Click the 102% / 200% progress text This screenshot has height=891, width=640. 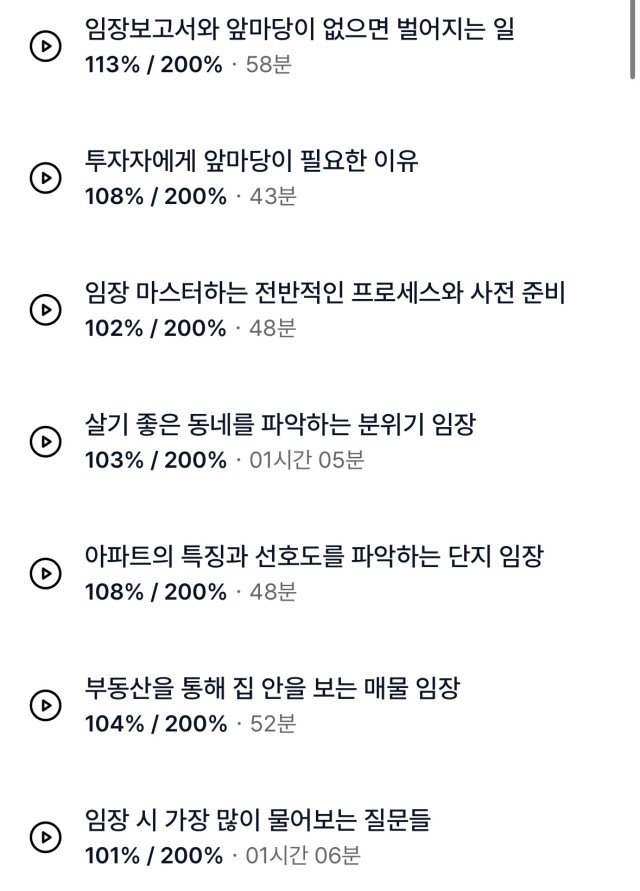click(156, 328)
